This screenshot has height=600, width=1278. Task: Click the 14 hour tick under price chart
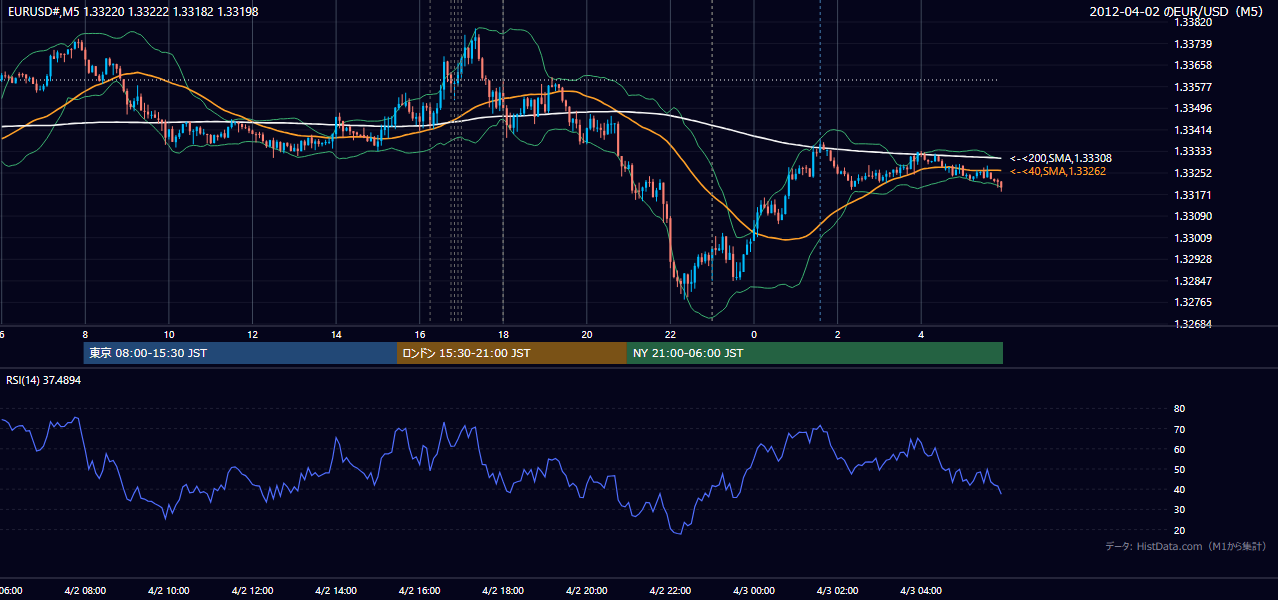point(337,334)
